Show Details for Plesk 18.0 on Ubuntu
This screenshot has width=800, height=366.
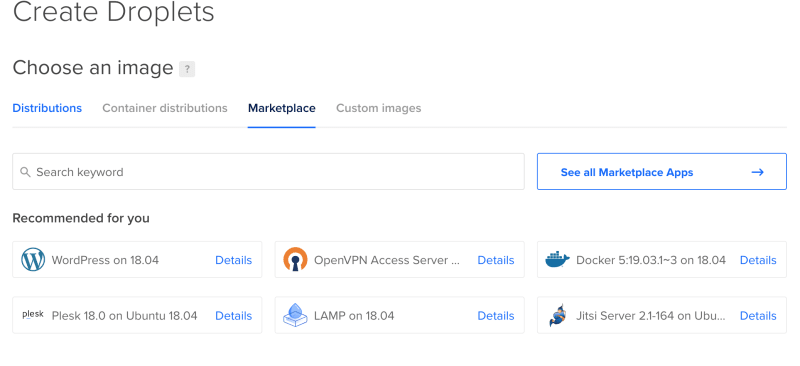tap(234, 315)
